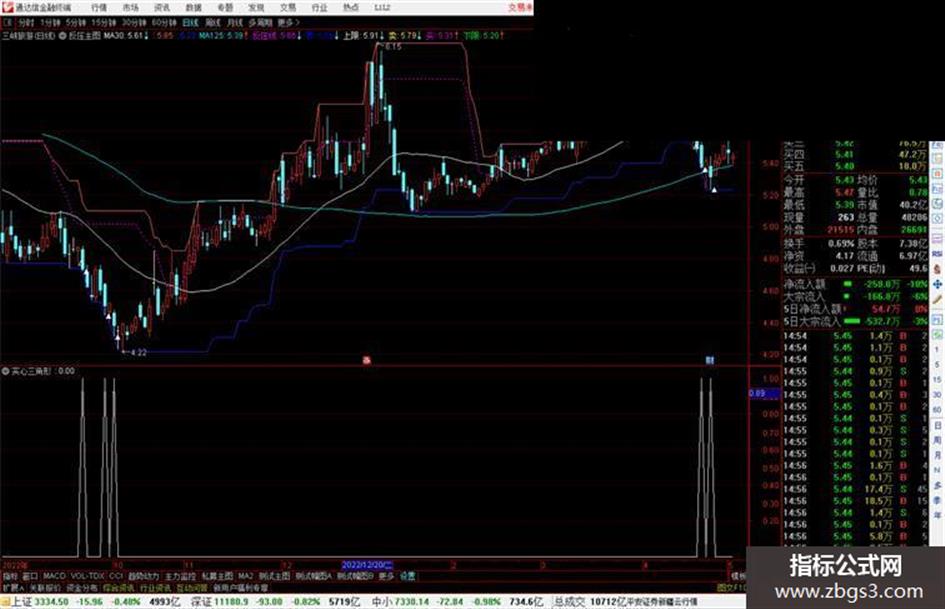Switch to the 60分钟 period tab
The width and height of the screenshot is (945, 609).
click(164, 22)
